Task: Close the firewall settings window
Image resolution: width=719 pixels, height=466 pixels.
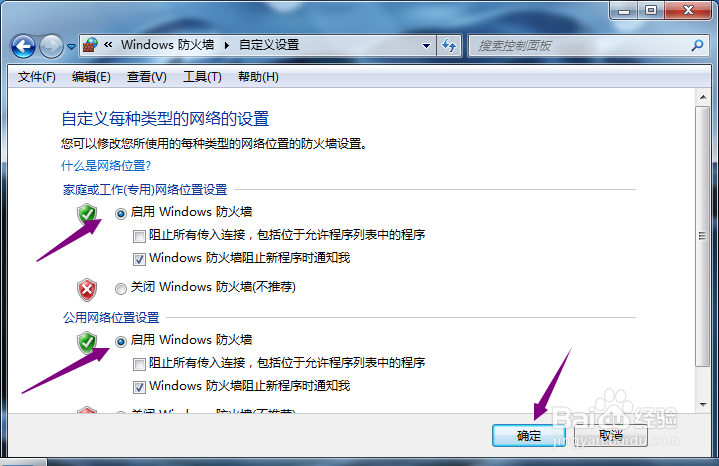Action: (688, 11)
